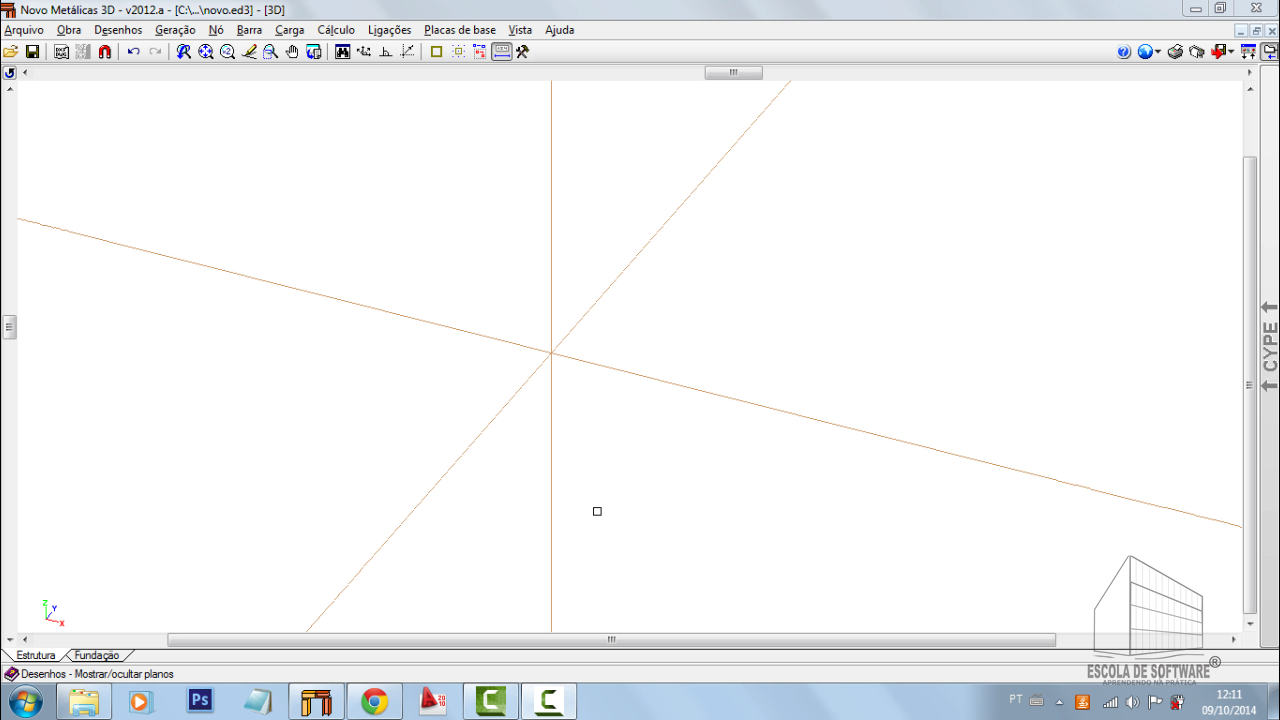Image resolution: width=1280 pixels, height=720 pixels.
Task: Switch to the Fundação tab
Action: point(97,656)
